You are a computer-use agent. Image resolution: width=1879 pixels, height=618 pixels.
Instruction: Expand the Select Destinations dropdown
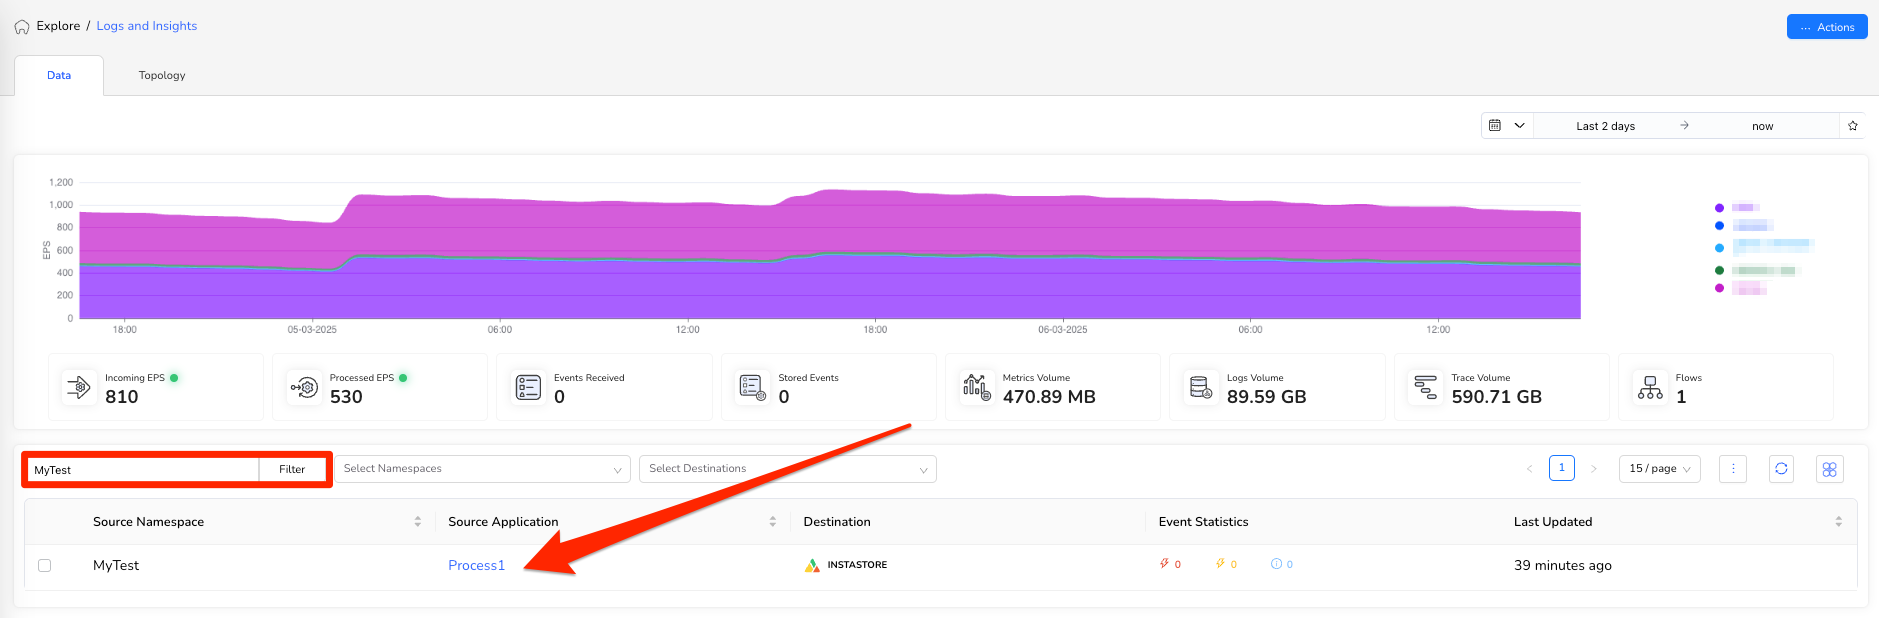pos(787,469)
